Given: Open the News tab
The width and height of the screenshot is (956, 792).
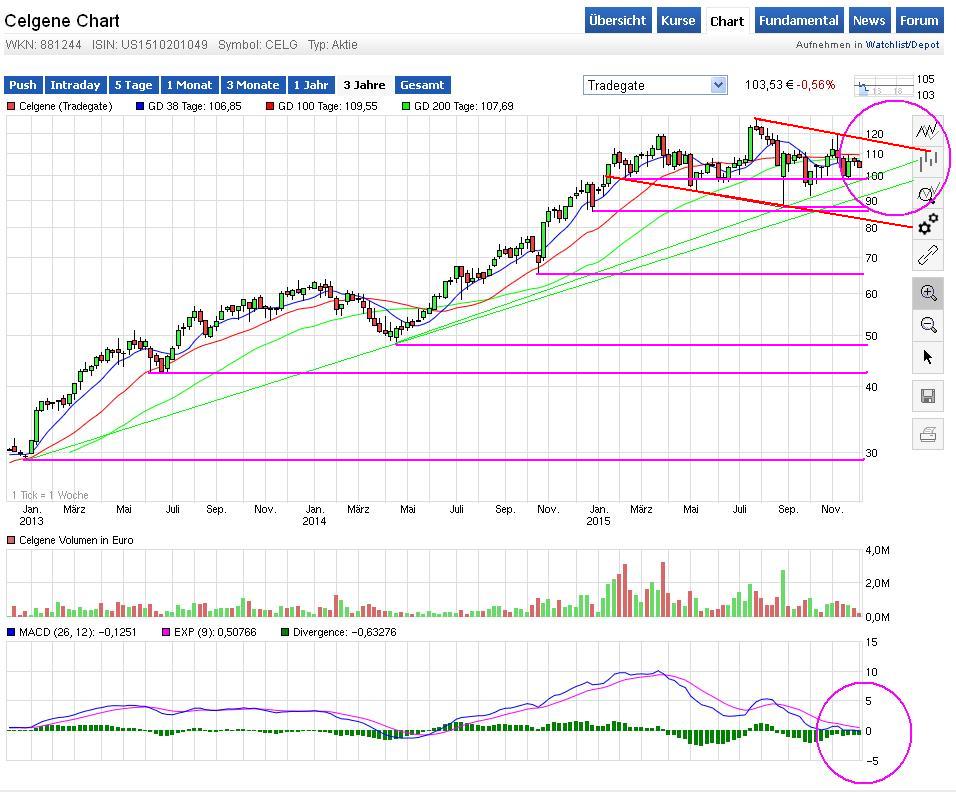Looking at the screenshot, I should 868,20.
